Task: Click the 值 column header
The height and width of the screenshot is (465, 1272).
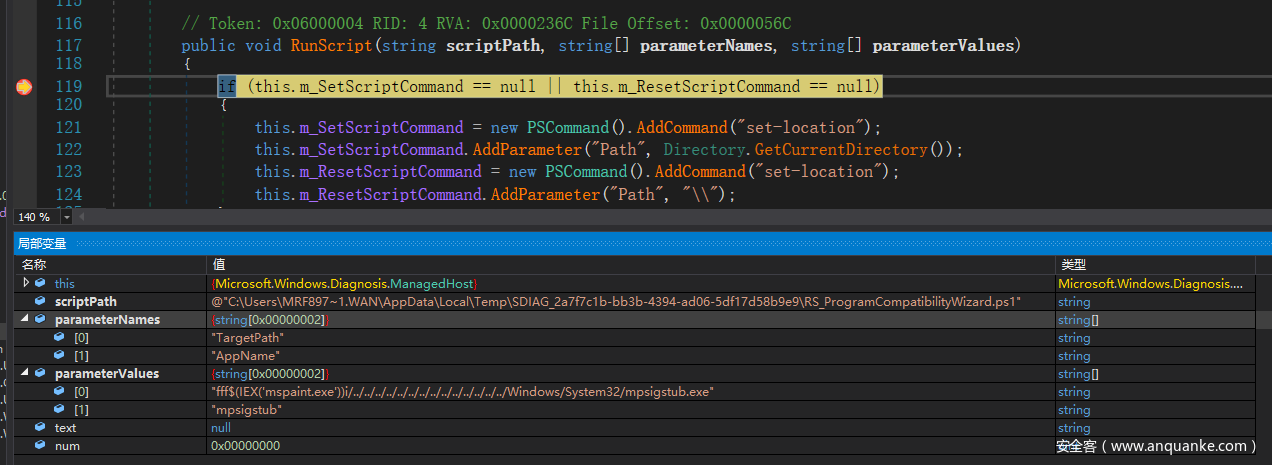Action: (218, 265)
